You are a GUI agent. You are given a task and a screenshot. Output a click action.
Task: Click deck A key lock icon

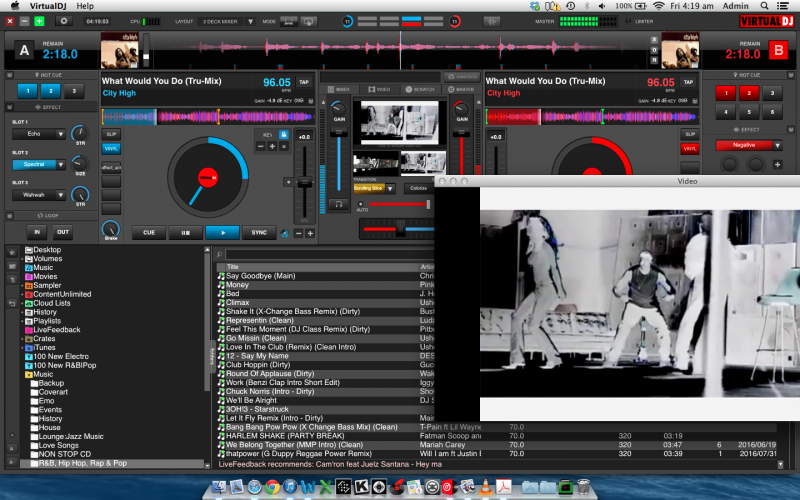click(284, 135)
